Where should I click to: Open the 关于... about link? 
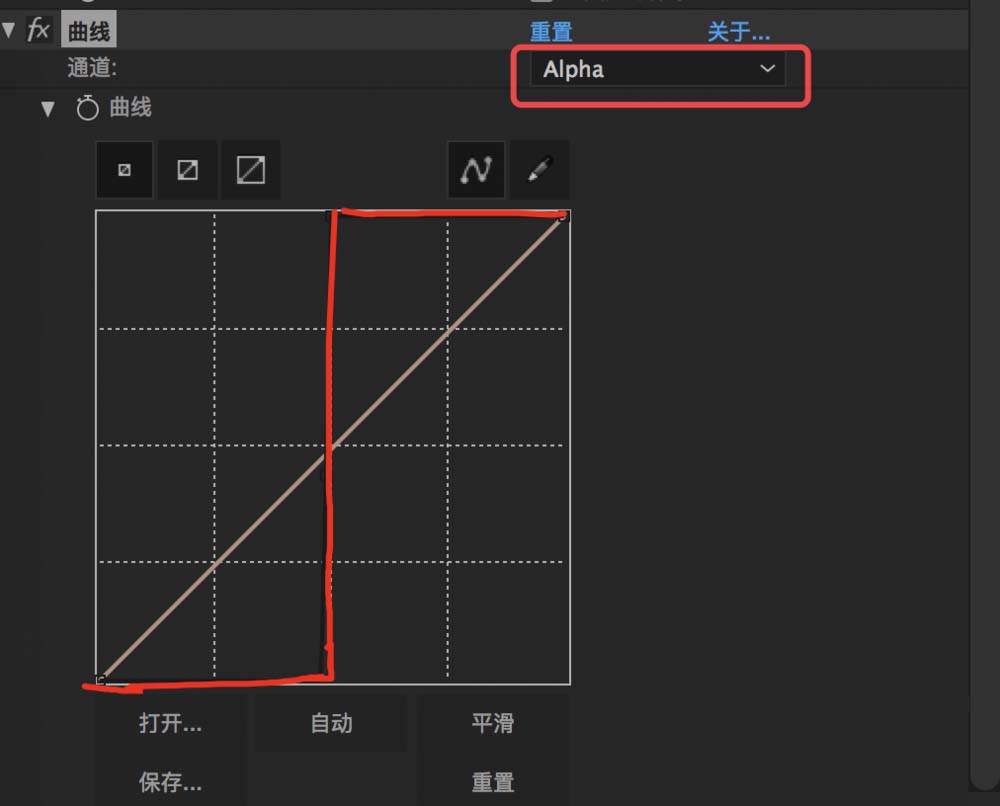tap(739, 31)
